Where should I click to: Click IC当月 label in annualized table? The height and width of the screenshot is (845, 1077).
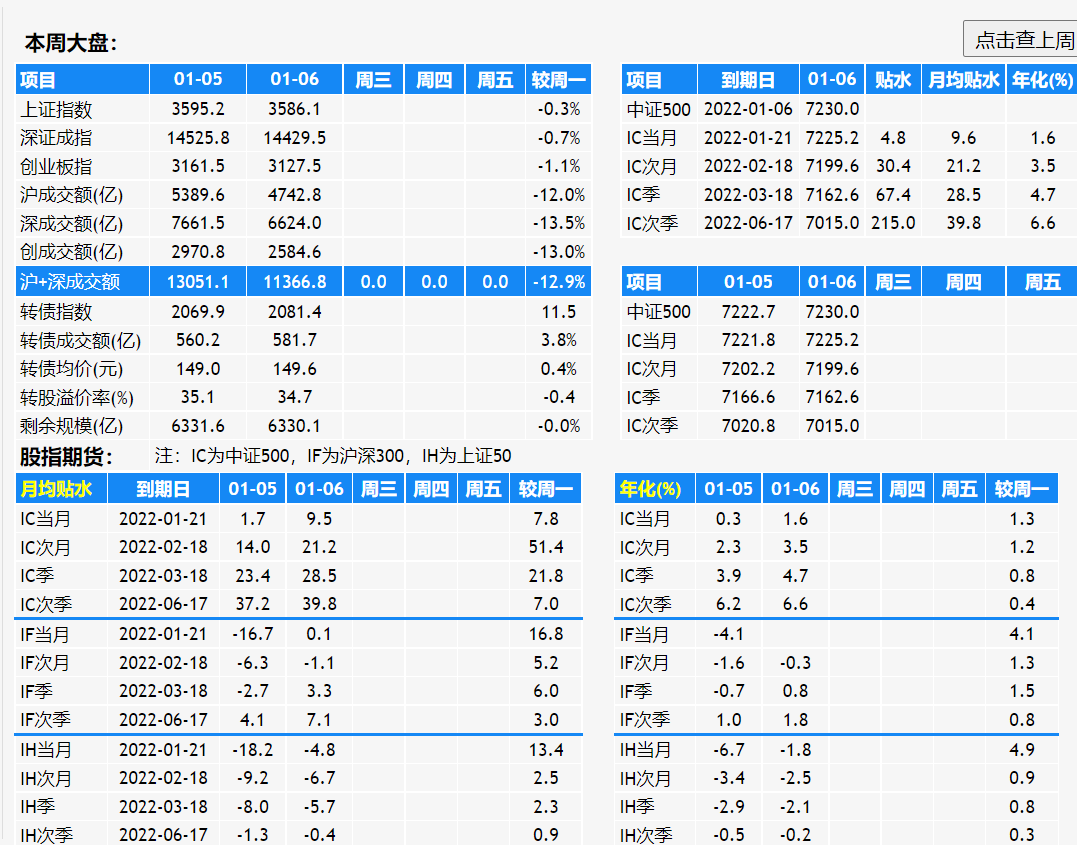pos(645,519)
